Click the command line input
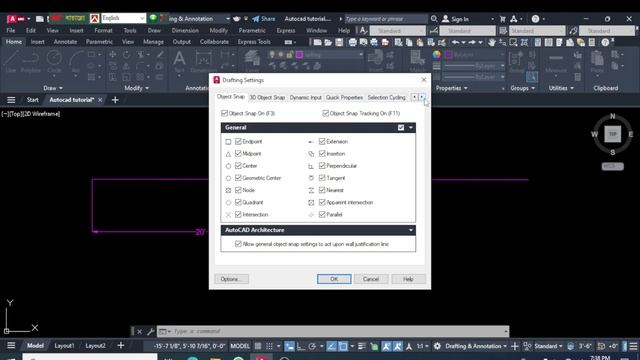 coord(333,331)
